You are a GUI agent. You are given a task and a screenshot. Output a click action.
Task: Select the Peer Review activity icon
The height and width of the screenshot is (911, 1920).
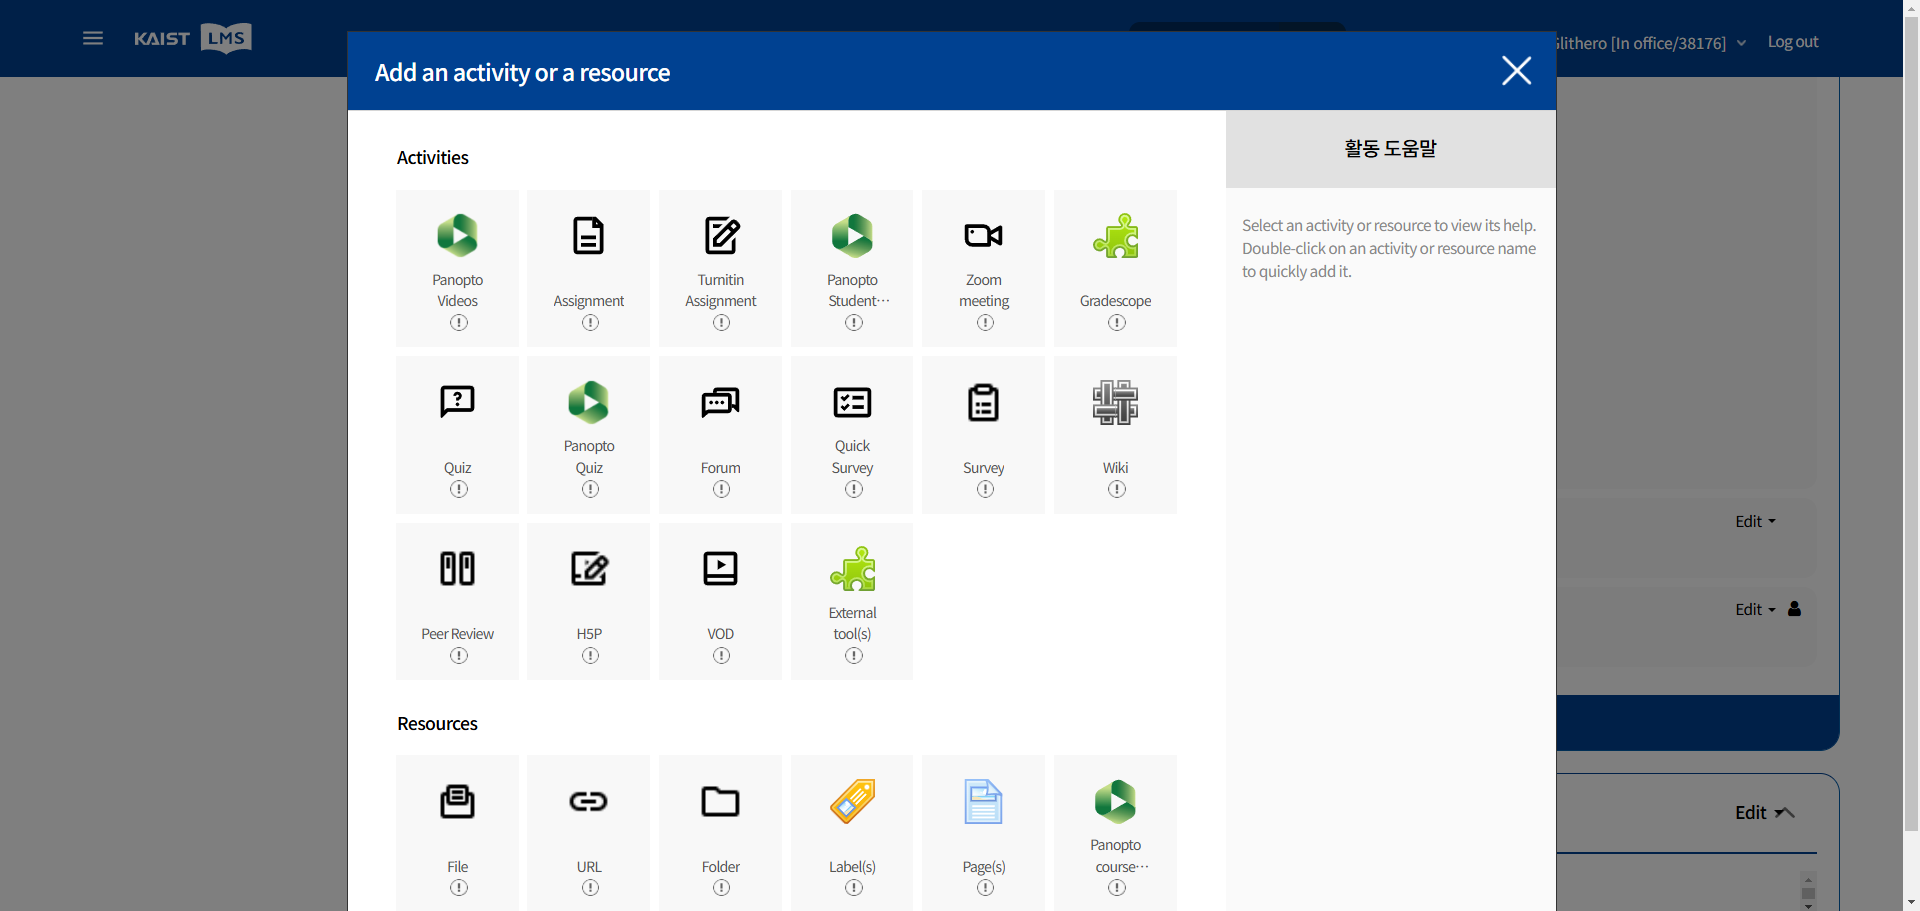coord(458,568)
